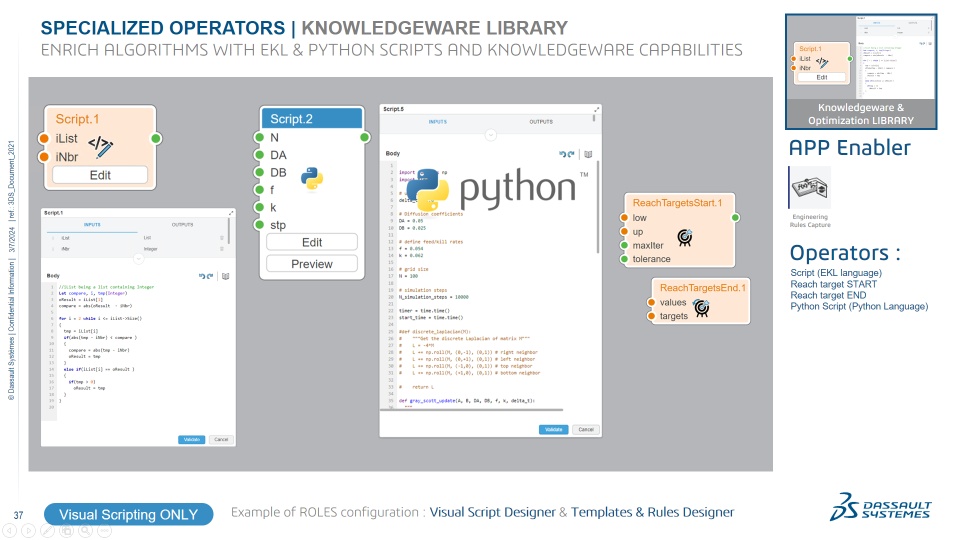Open slideshow more options icon
The height and width of the screenshot is (540, 960).
(105, 531)
